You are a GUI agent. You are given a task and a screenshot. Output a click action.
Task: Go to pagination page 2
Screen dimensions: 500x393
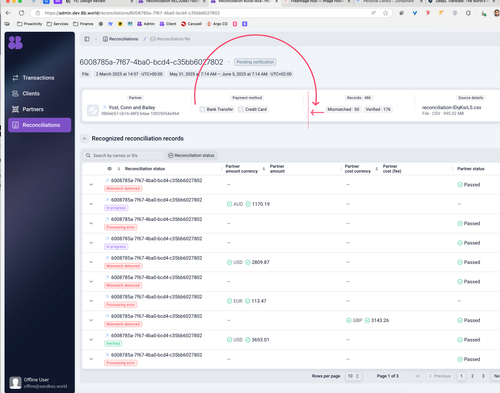click(472, 376)
